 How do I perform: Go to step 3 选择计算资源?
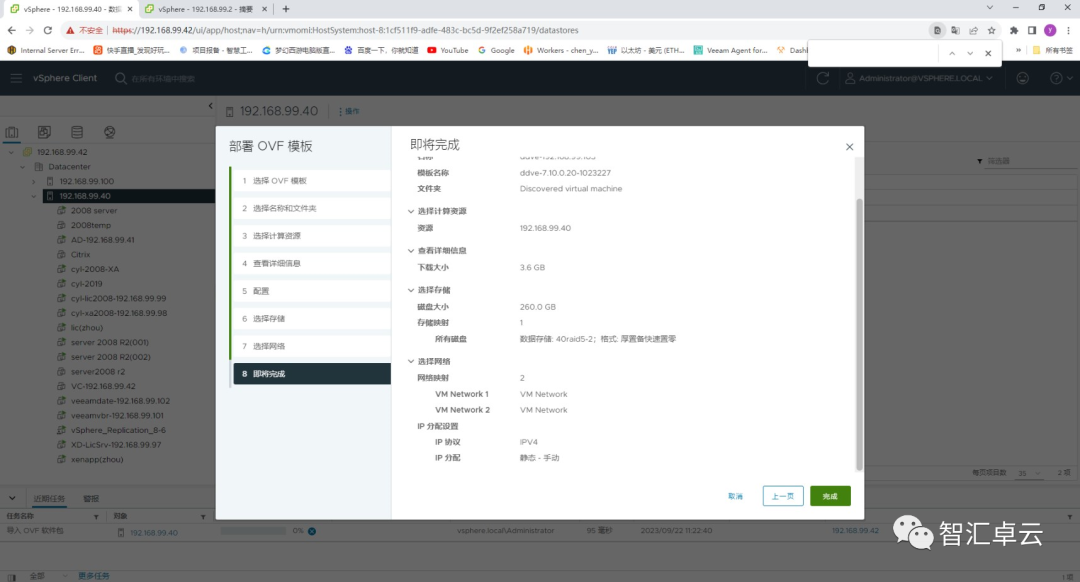pos(311,236)
